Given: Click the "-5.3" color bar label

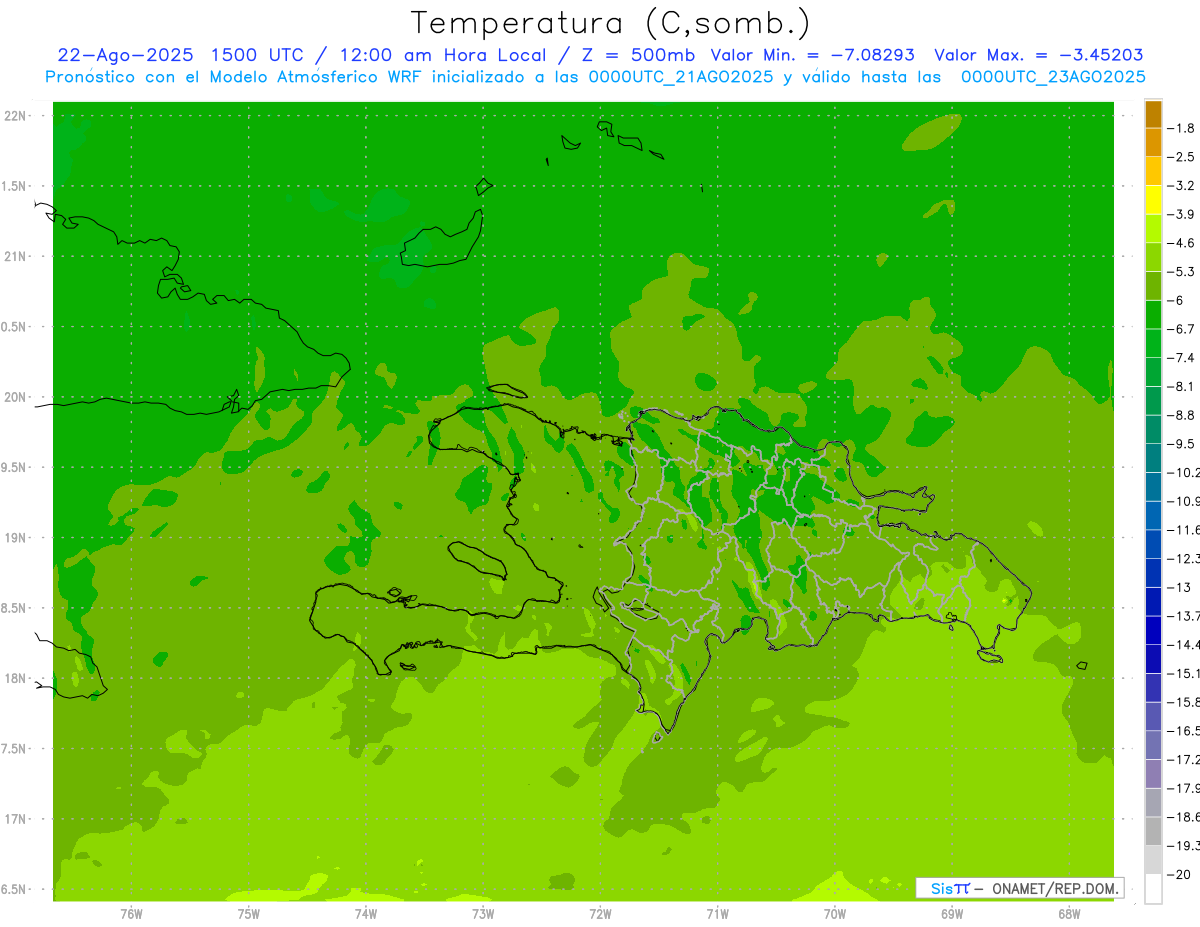Looking at the screenshot, I should [x=1183, y=272].
